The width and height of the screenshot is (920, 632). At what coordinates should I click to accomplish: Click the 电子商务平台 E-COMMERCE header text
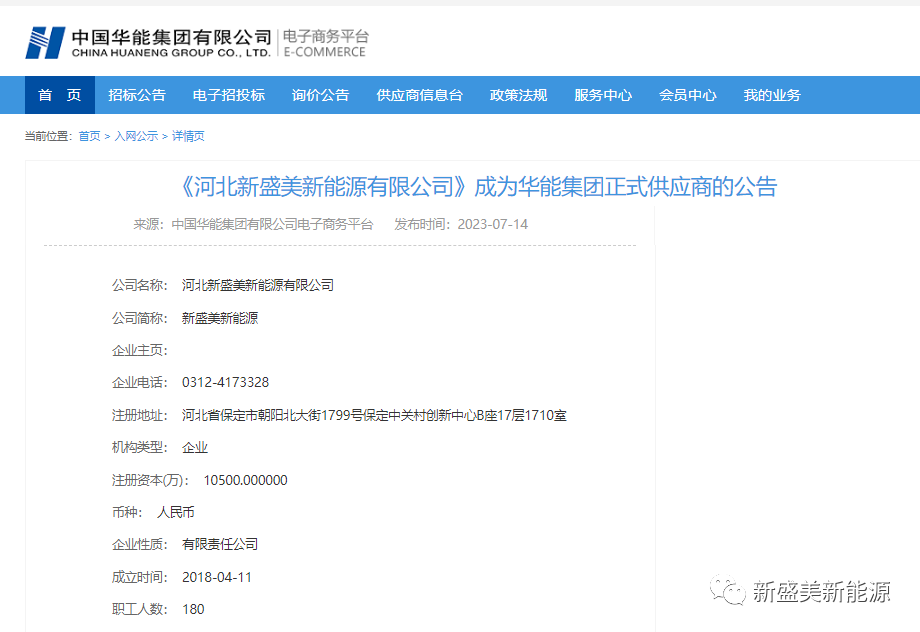[x=326, y=43]
